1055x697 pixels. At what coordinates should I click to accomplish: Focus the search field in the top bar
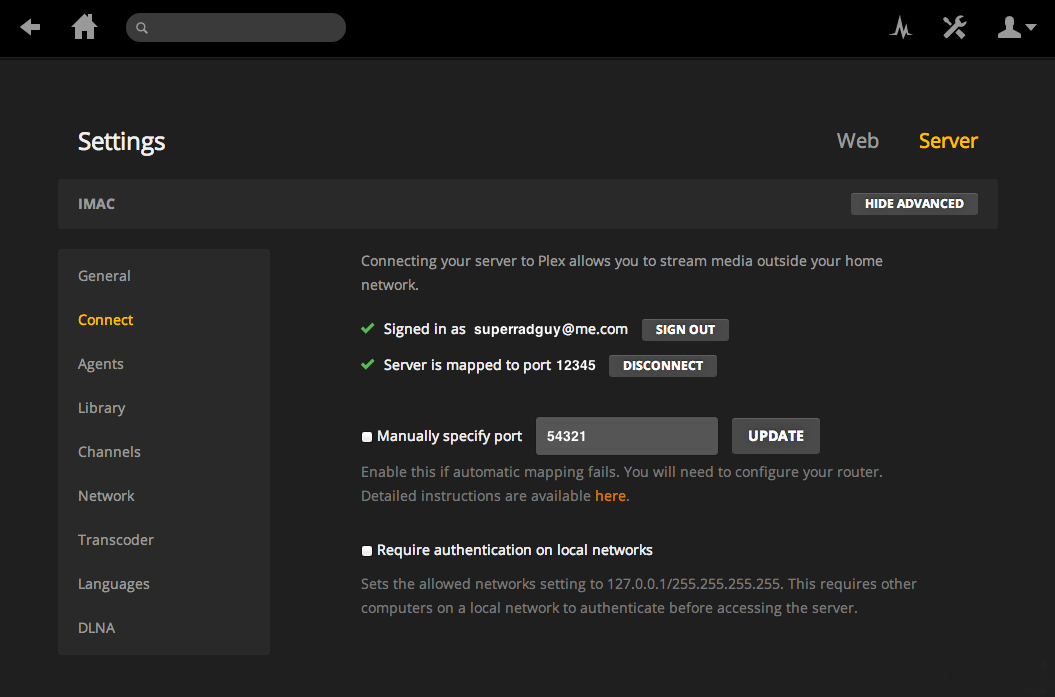(235, 28)
